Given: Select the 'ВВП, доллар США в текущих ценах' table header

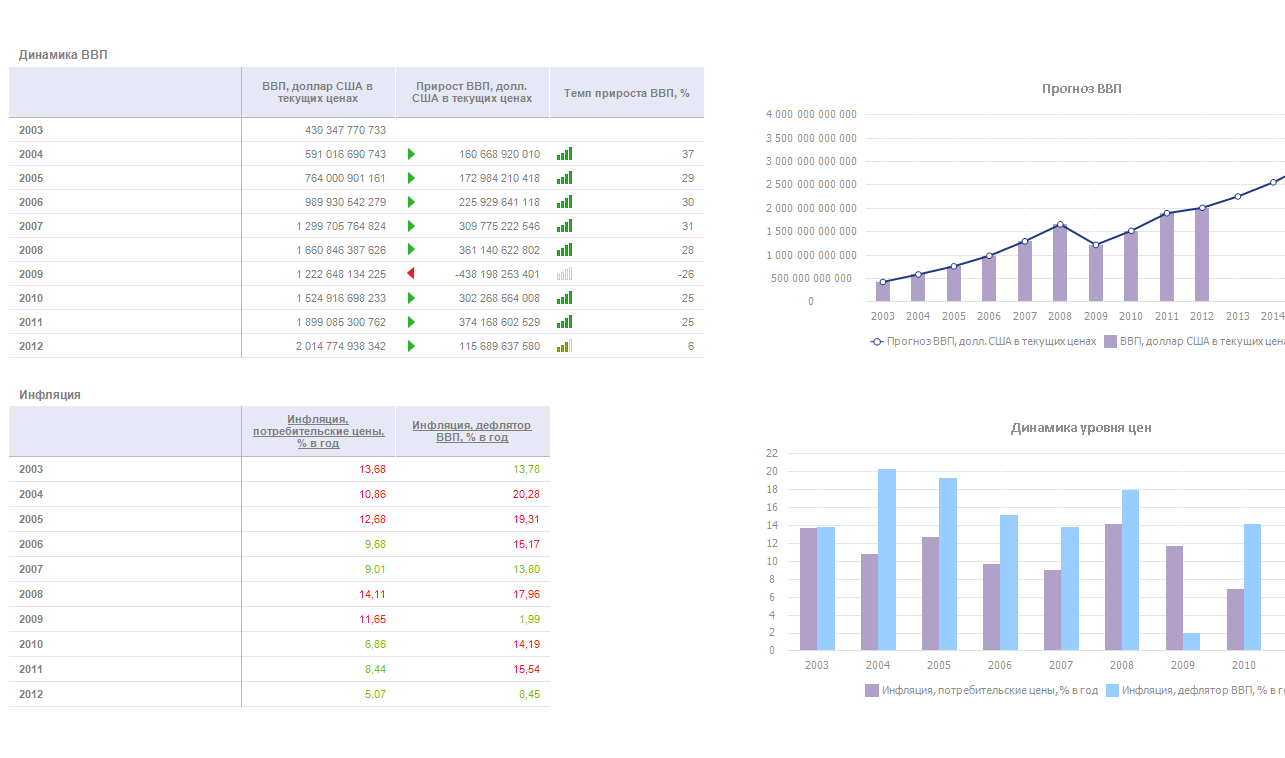Looking at the screenshot, I should tap(318, 93).
